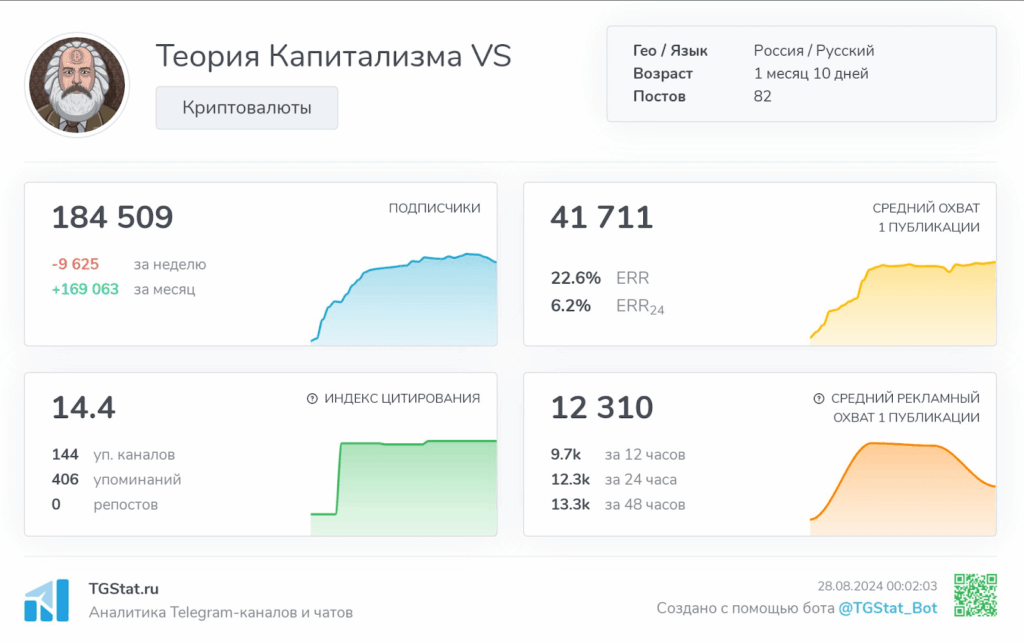Open the @TGStat_Bot link

click(887, 608)
